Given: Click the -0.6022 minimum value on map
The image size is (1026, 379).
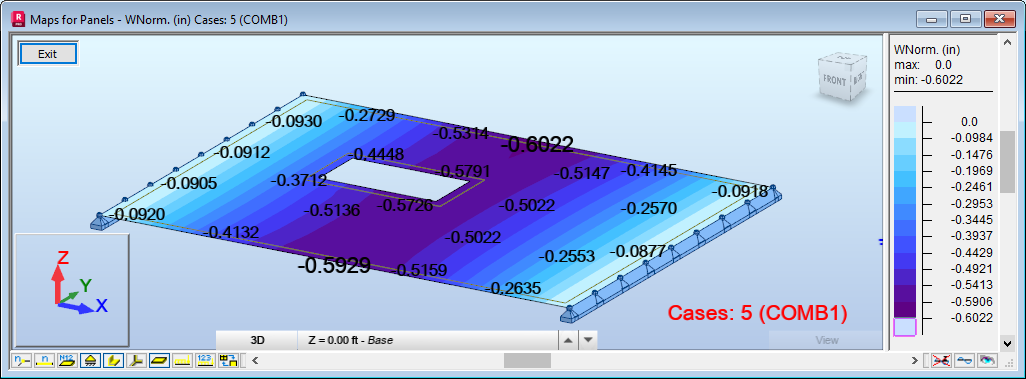Looking at the screenshot, I should pos(537,144).
